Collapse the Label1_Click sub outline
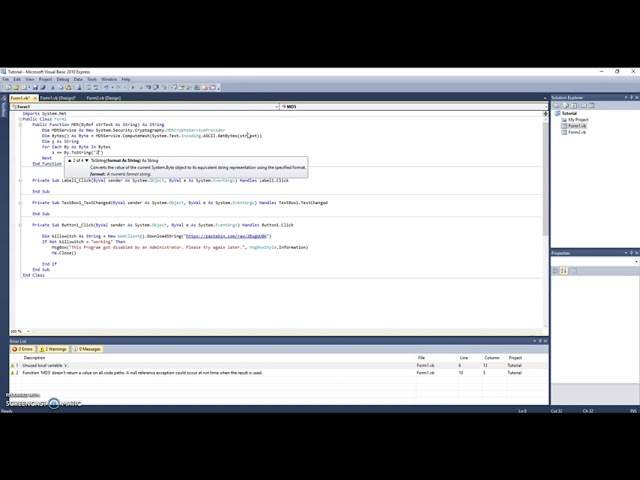640x480 pixels. coord(20,180)
